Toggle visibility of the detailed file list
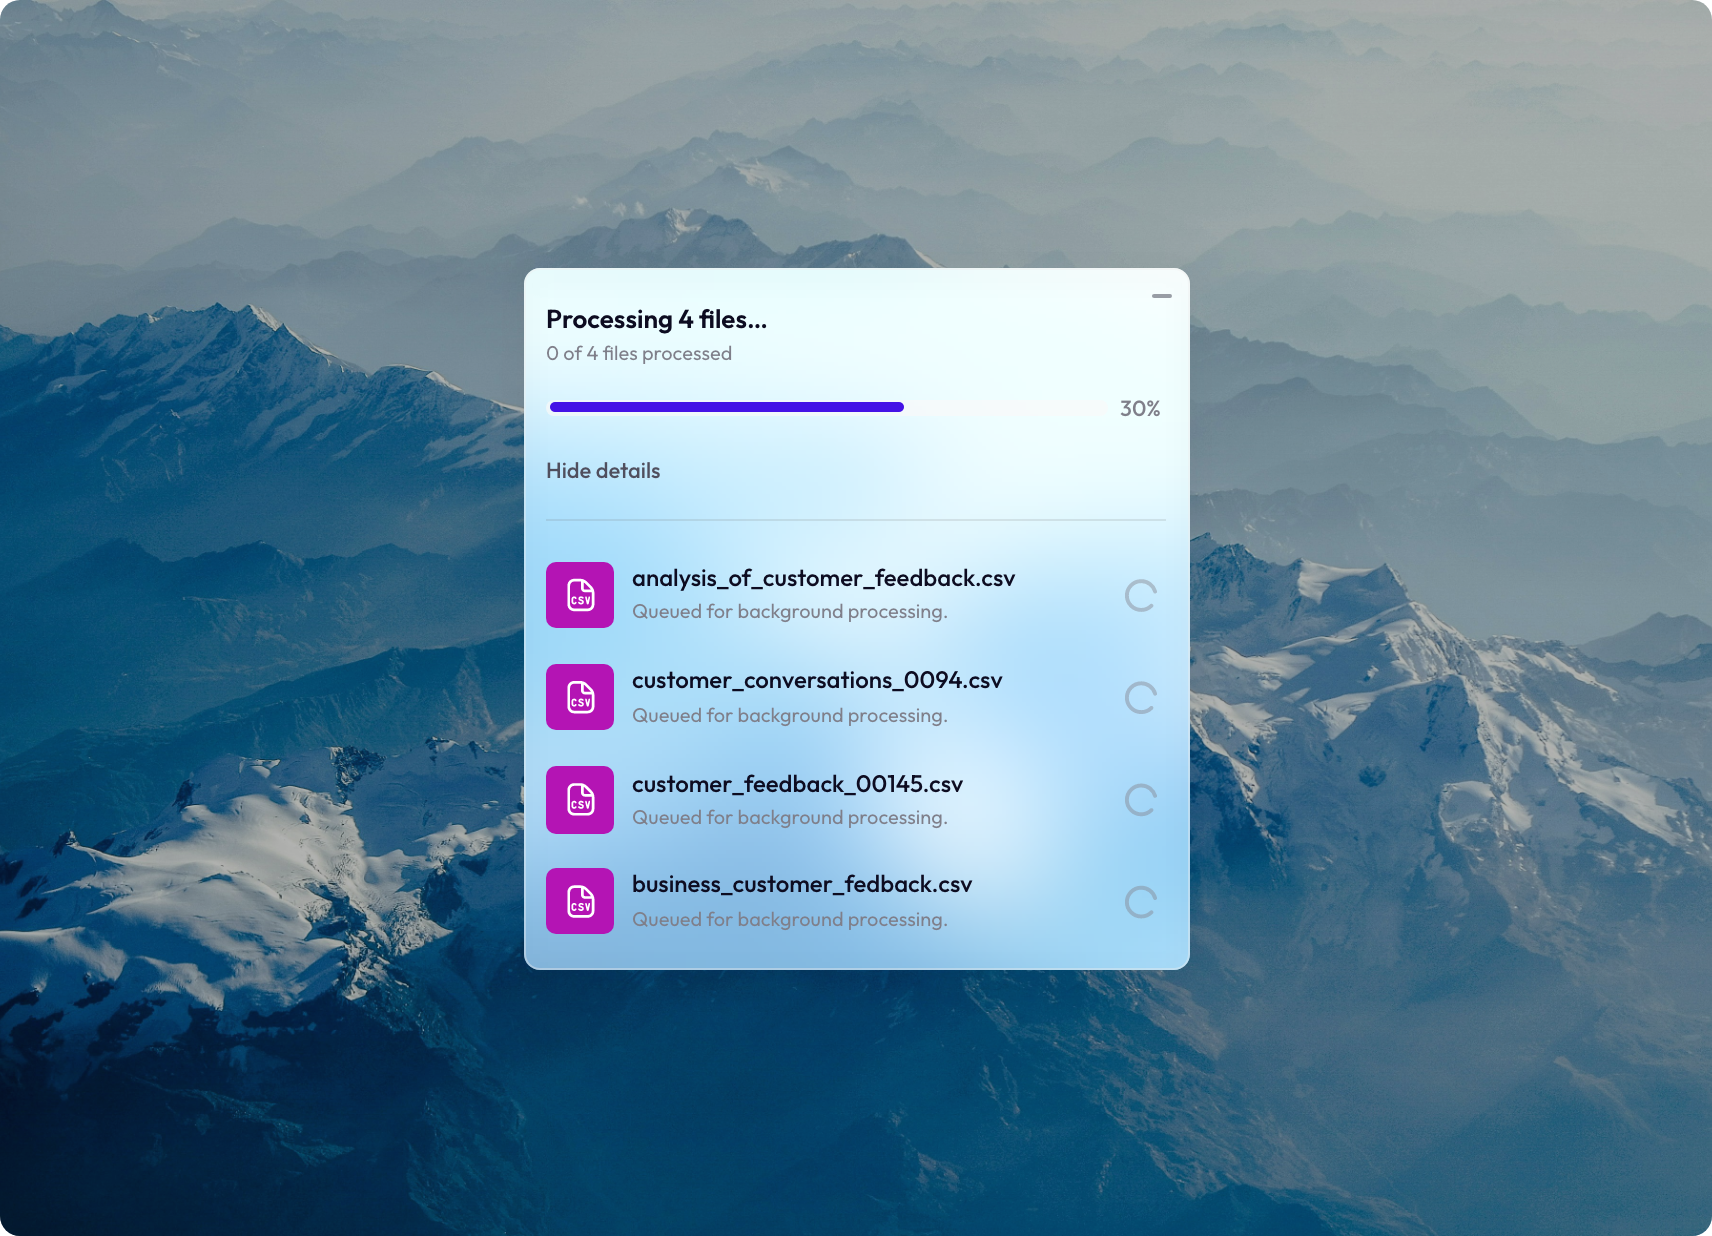This screenshot has height=1236, width=1712. tap(603, 470)
